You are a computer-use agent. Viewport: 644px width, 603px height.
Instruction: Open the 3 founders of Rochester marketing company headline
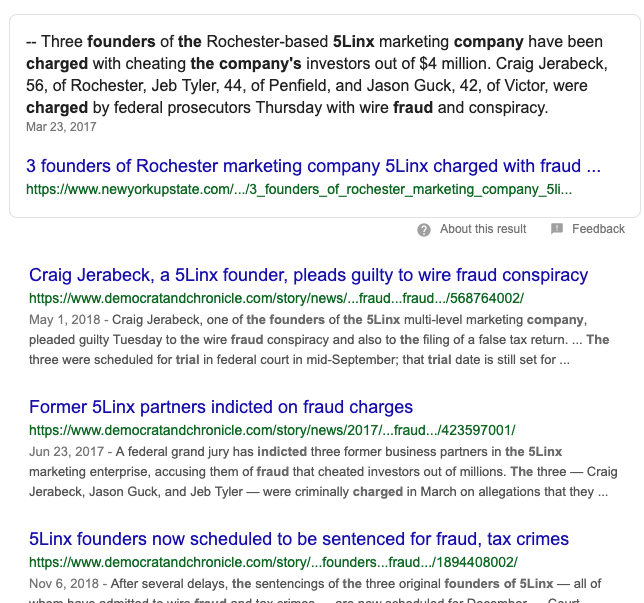point(313,166)
